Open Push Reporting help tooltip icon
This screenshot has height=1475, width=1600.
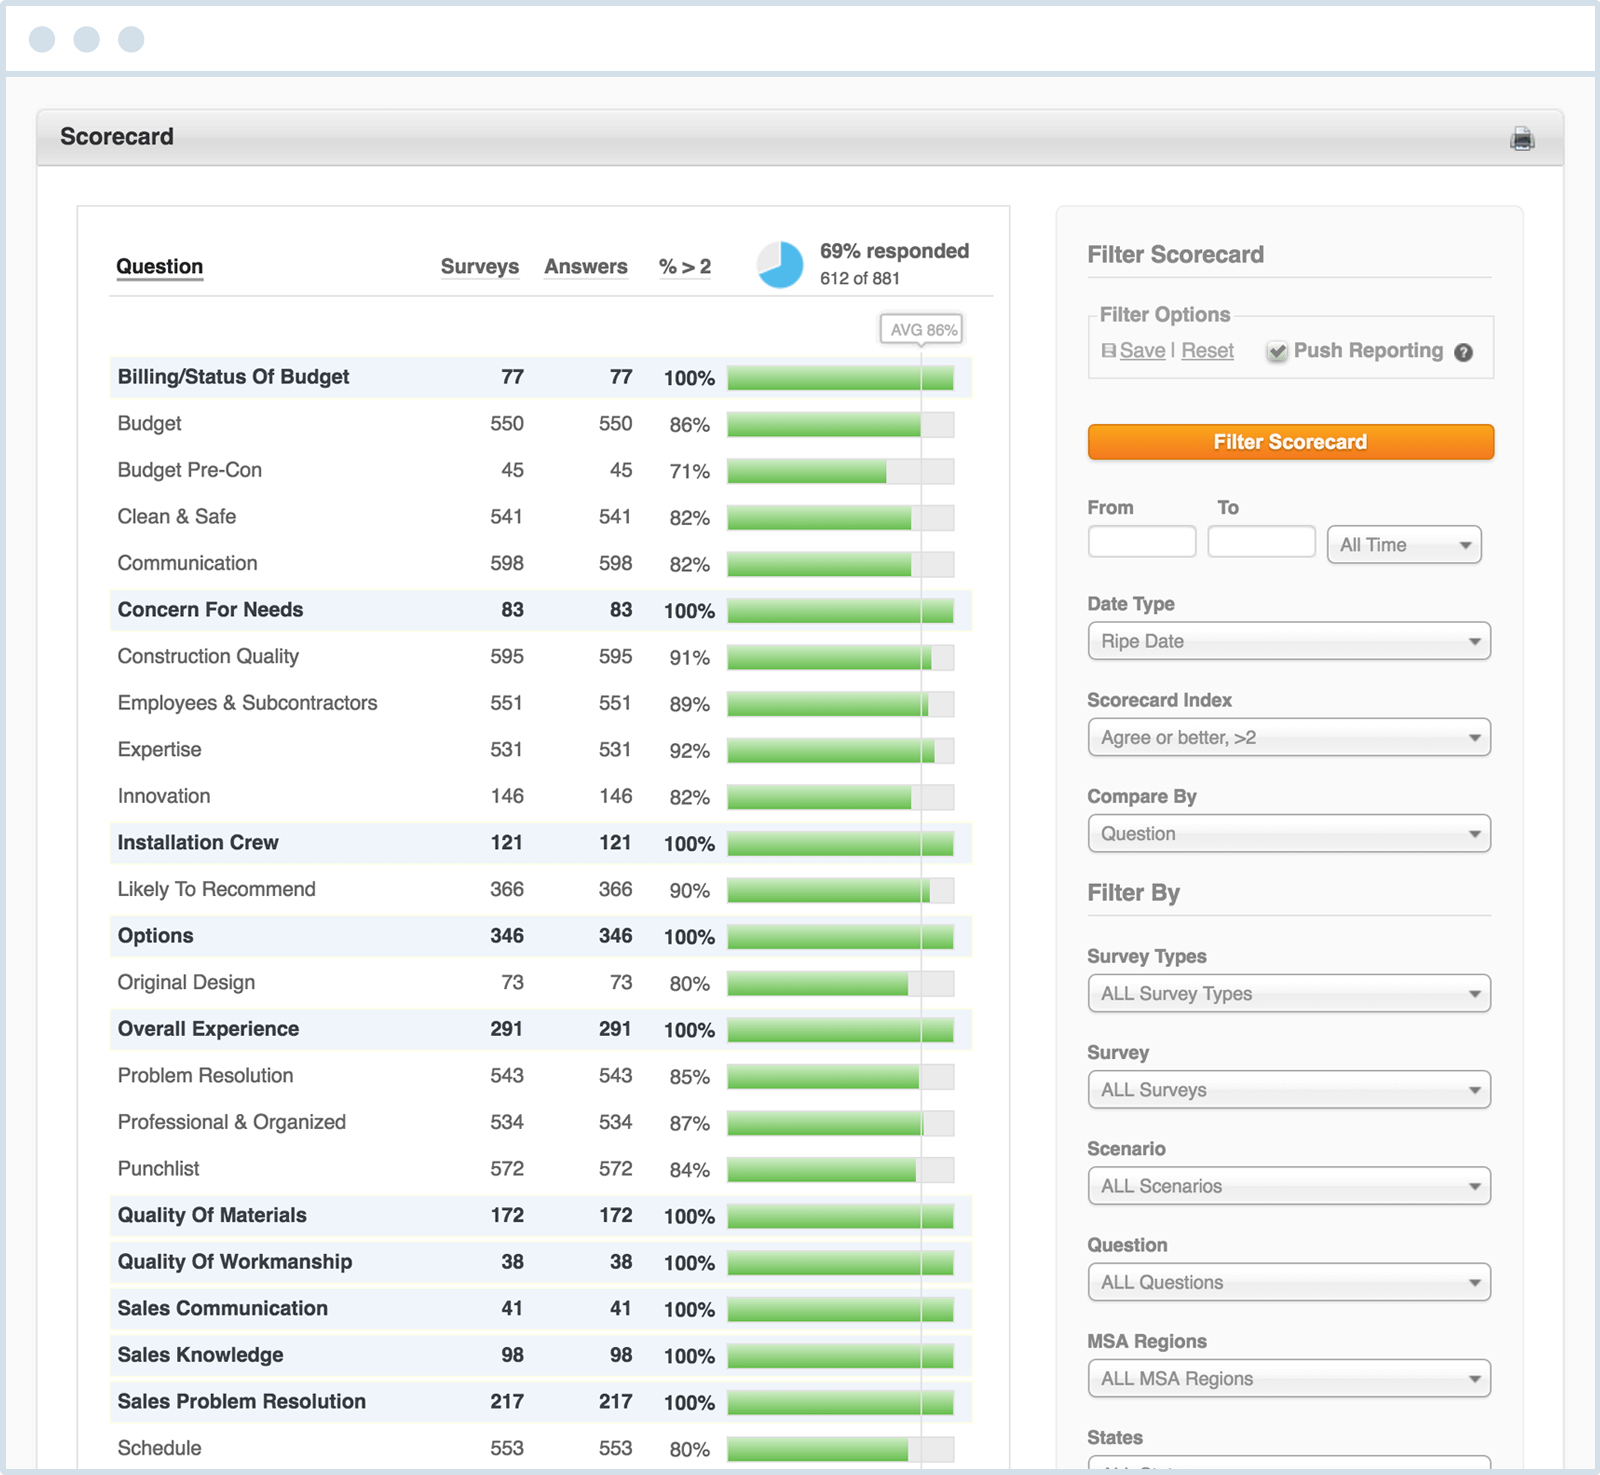(x=1463, y=352)
